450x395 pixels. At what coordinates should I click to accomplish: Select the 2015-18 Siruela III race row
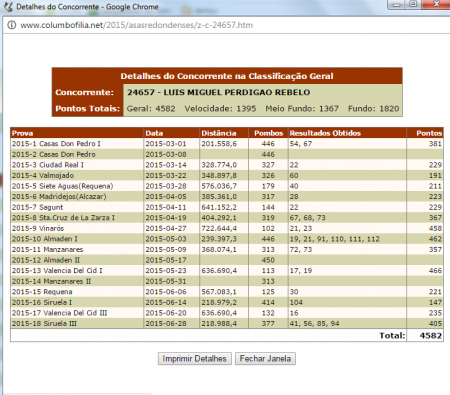coord(227,324)
